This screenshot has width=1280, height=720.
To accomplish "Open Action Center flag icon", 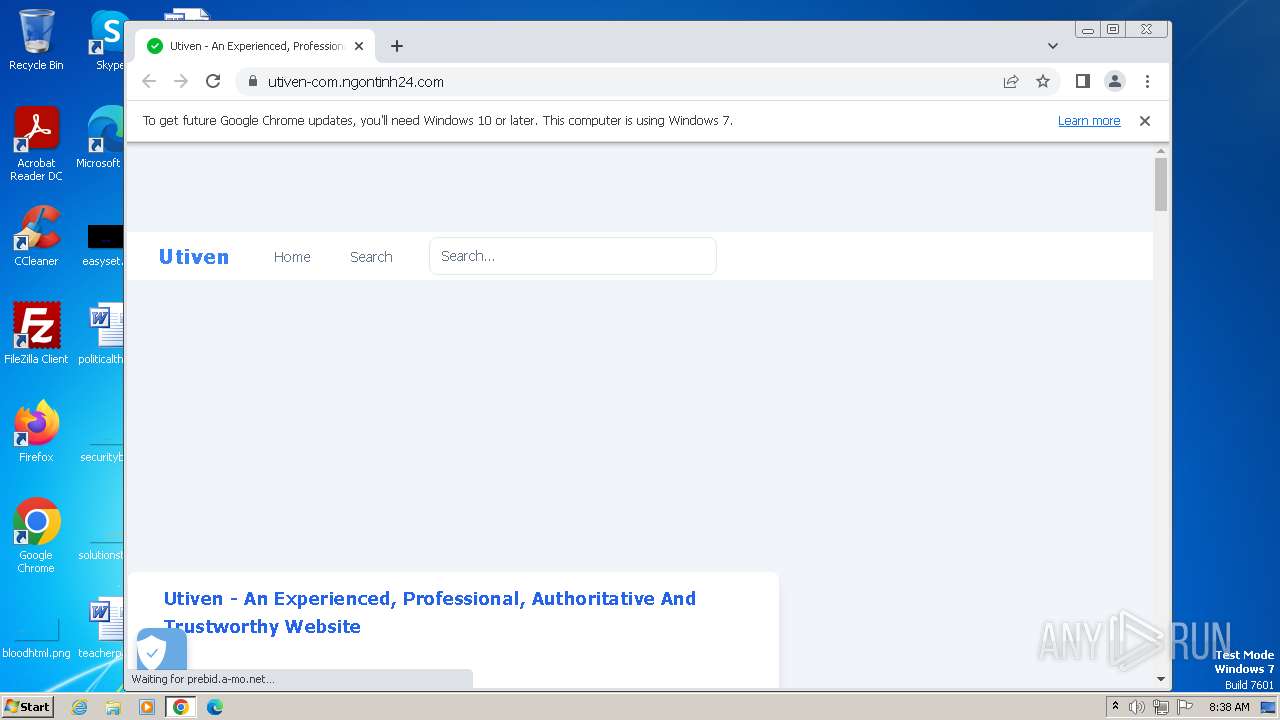I will tap(1185, 707).
